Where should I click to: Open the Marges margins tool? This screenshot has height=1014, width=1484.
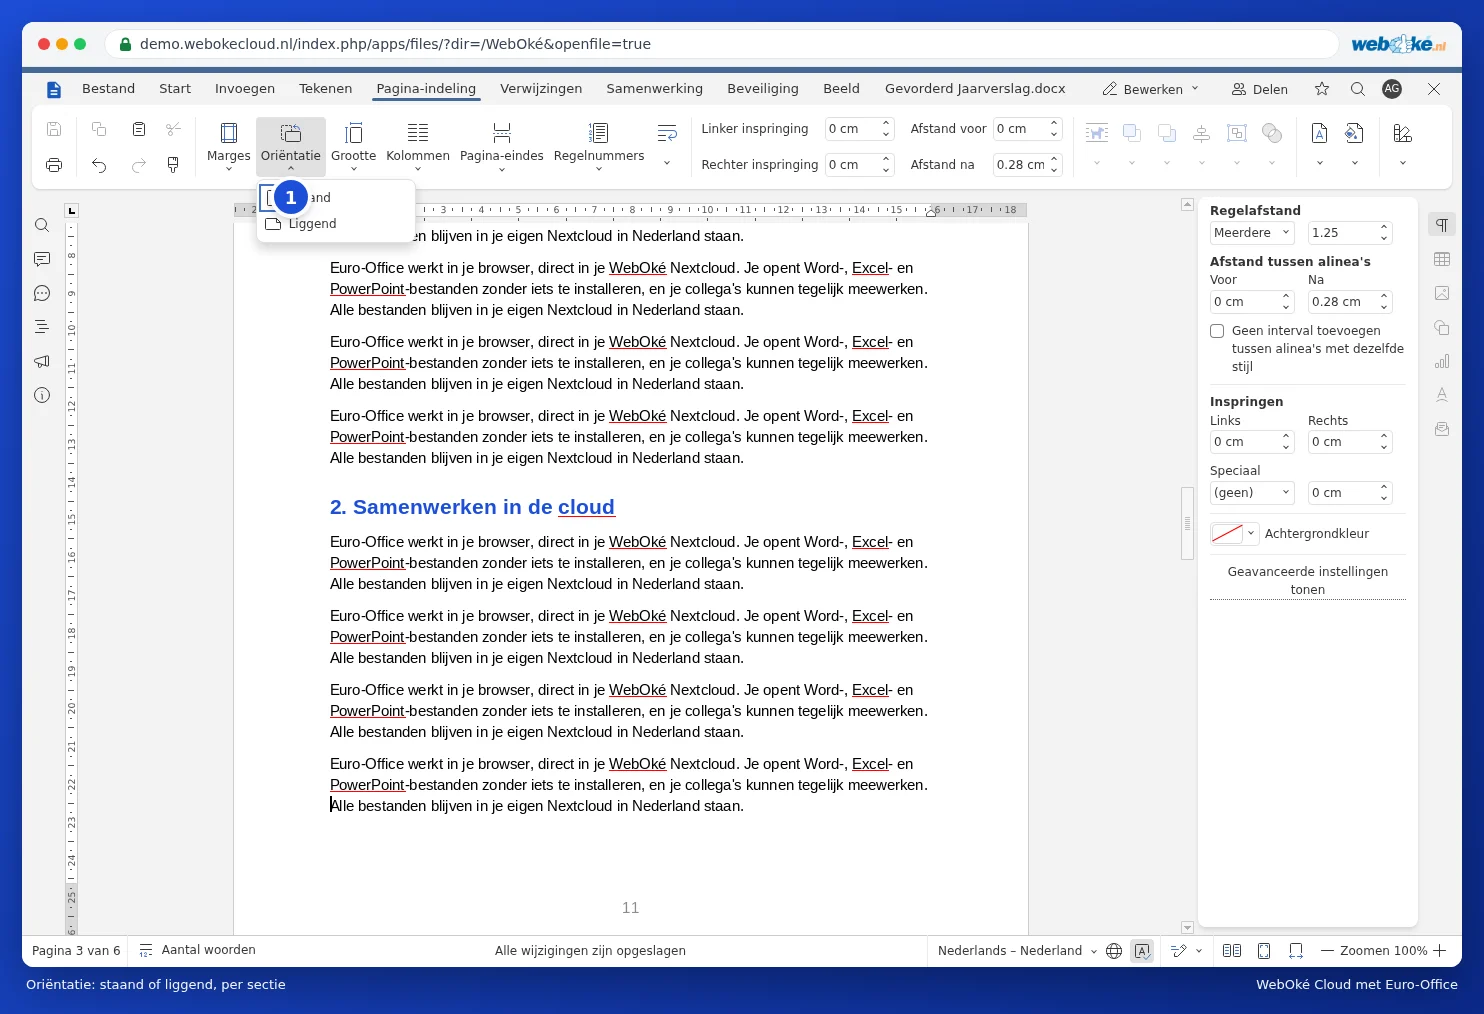click(x=228, y=145)
